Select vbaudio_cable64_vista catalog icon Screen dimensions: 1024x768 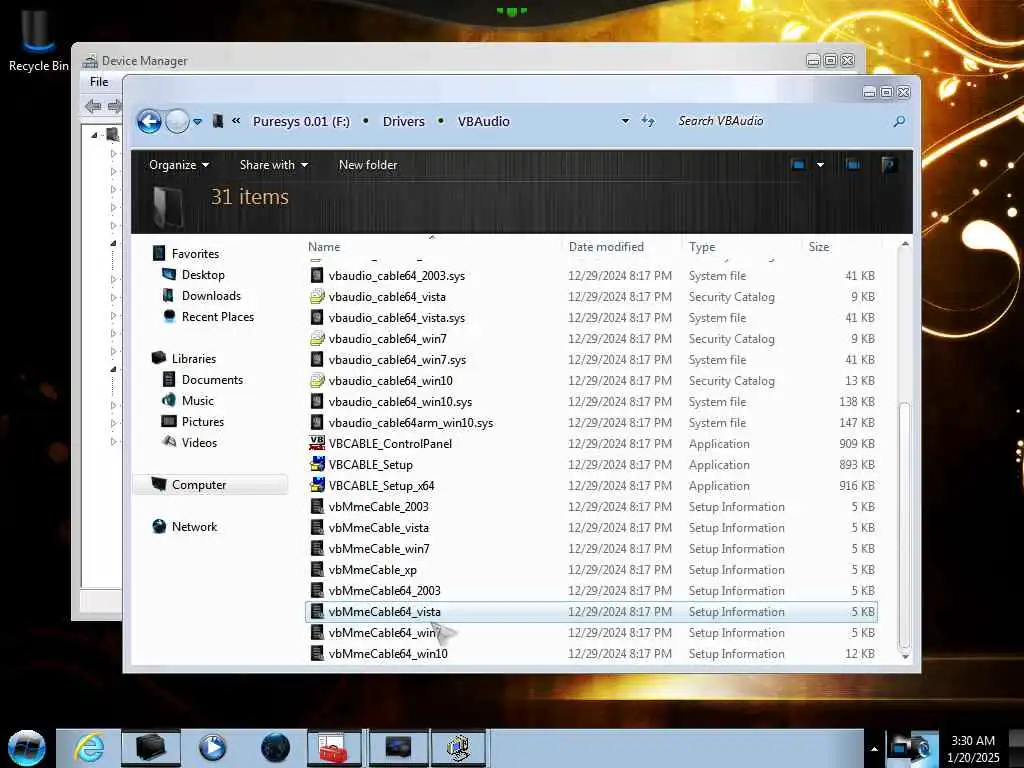[317, 296]
